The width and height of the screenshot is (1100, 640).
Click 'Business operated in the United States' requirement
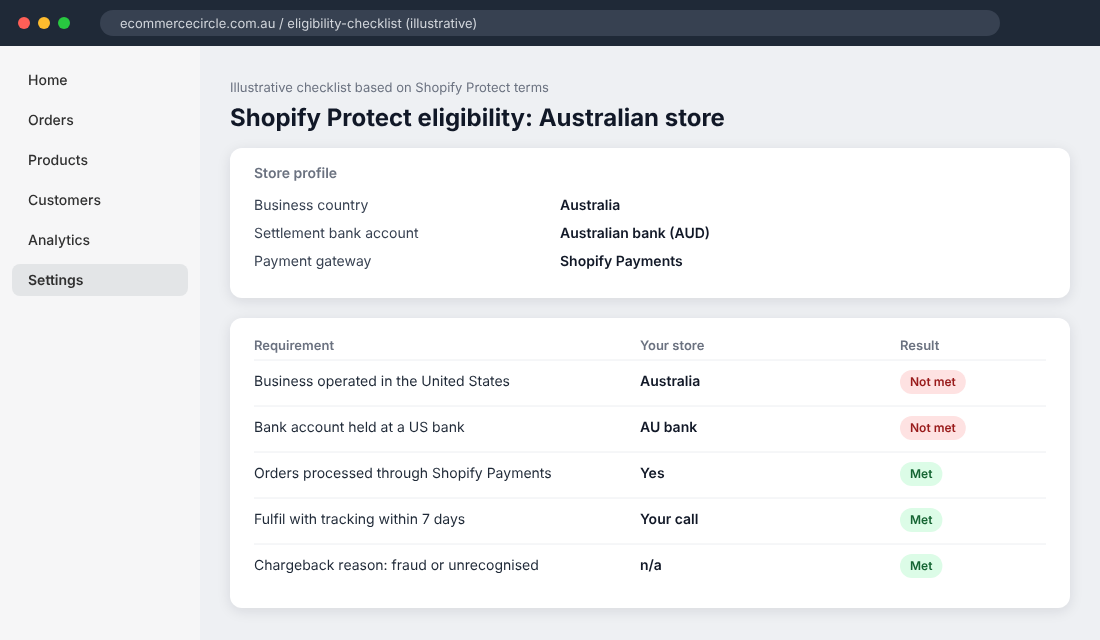click(x=382, y=381)
